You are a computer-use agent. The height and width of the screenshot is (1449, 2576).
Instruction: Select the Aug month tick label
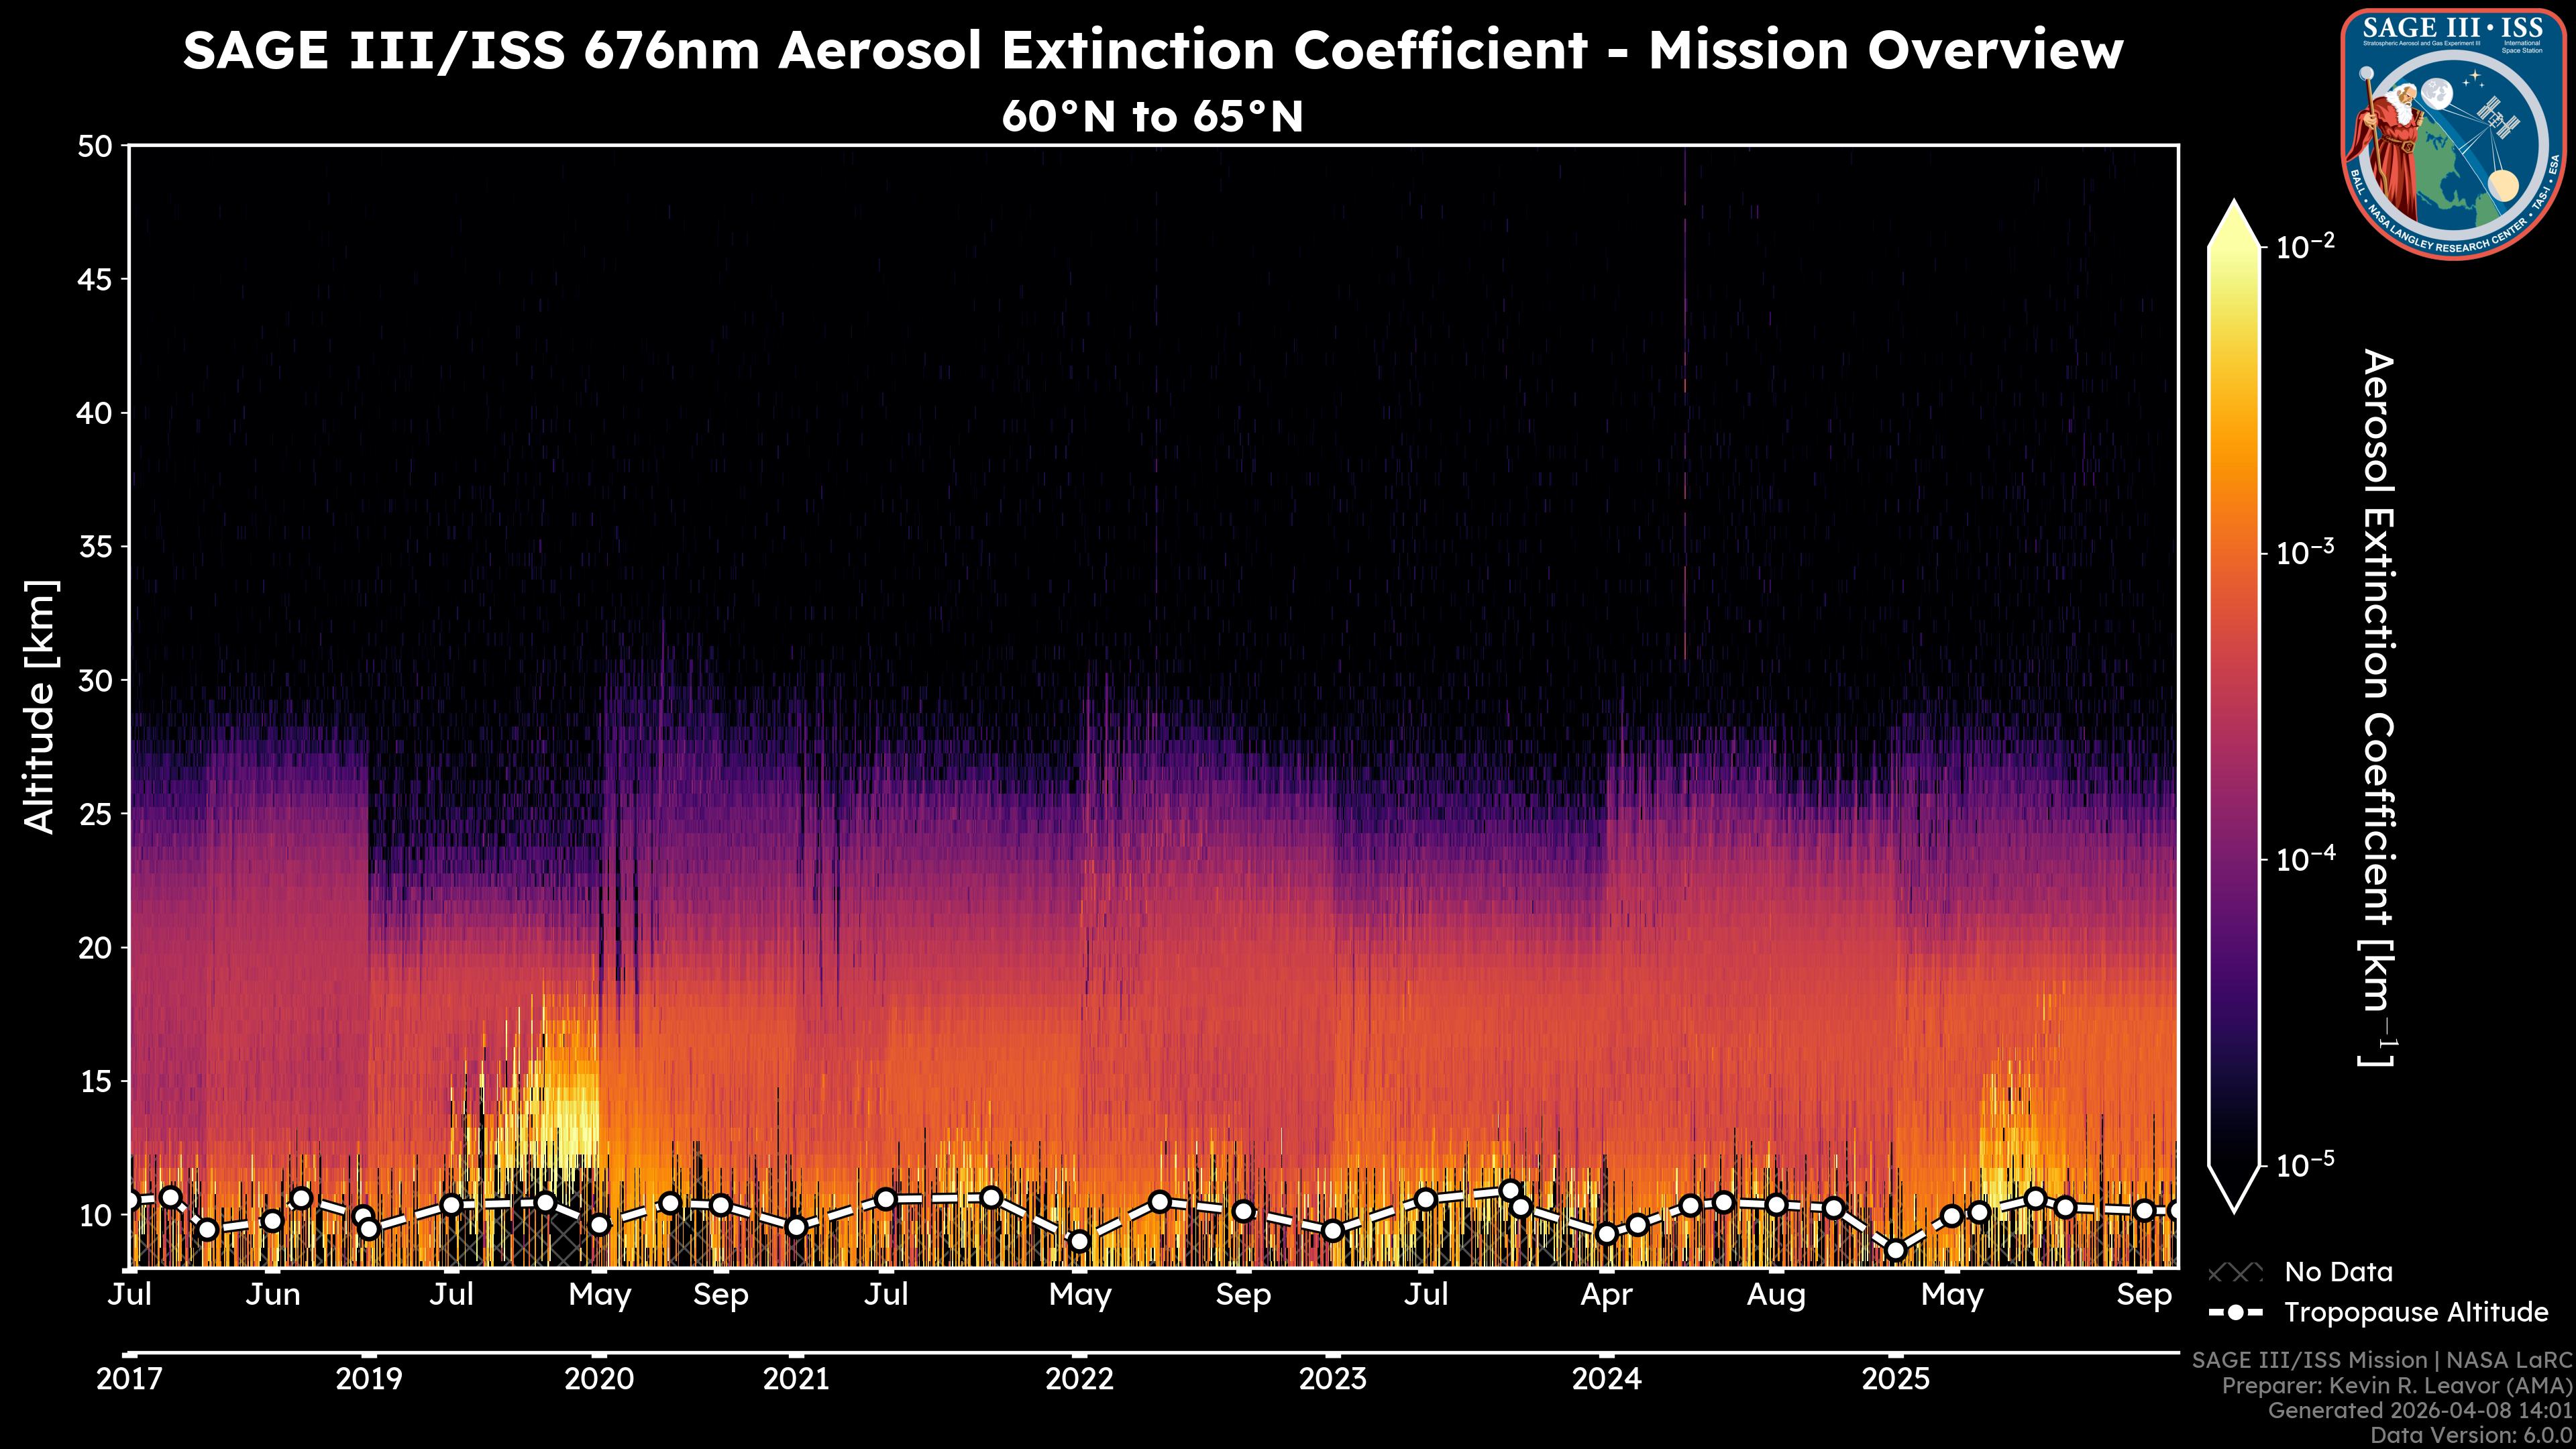(x=1776, y=1295)
